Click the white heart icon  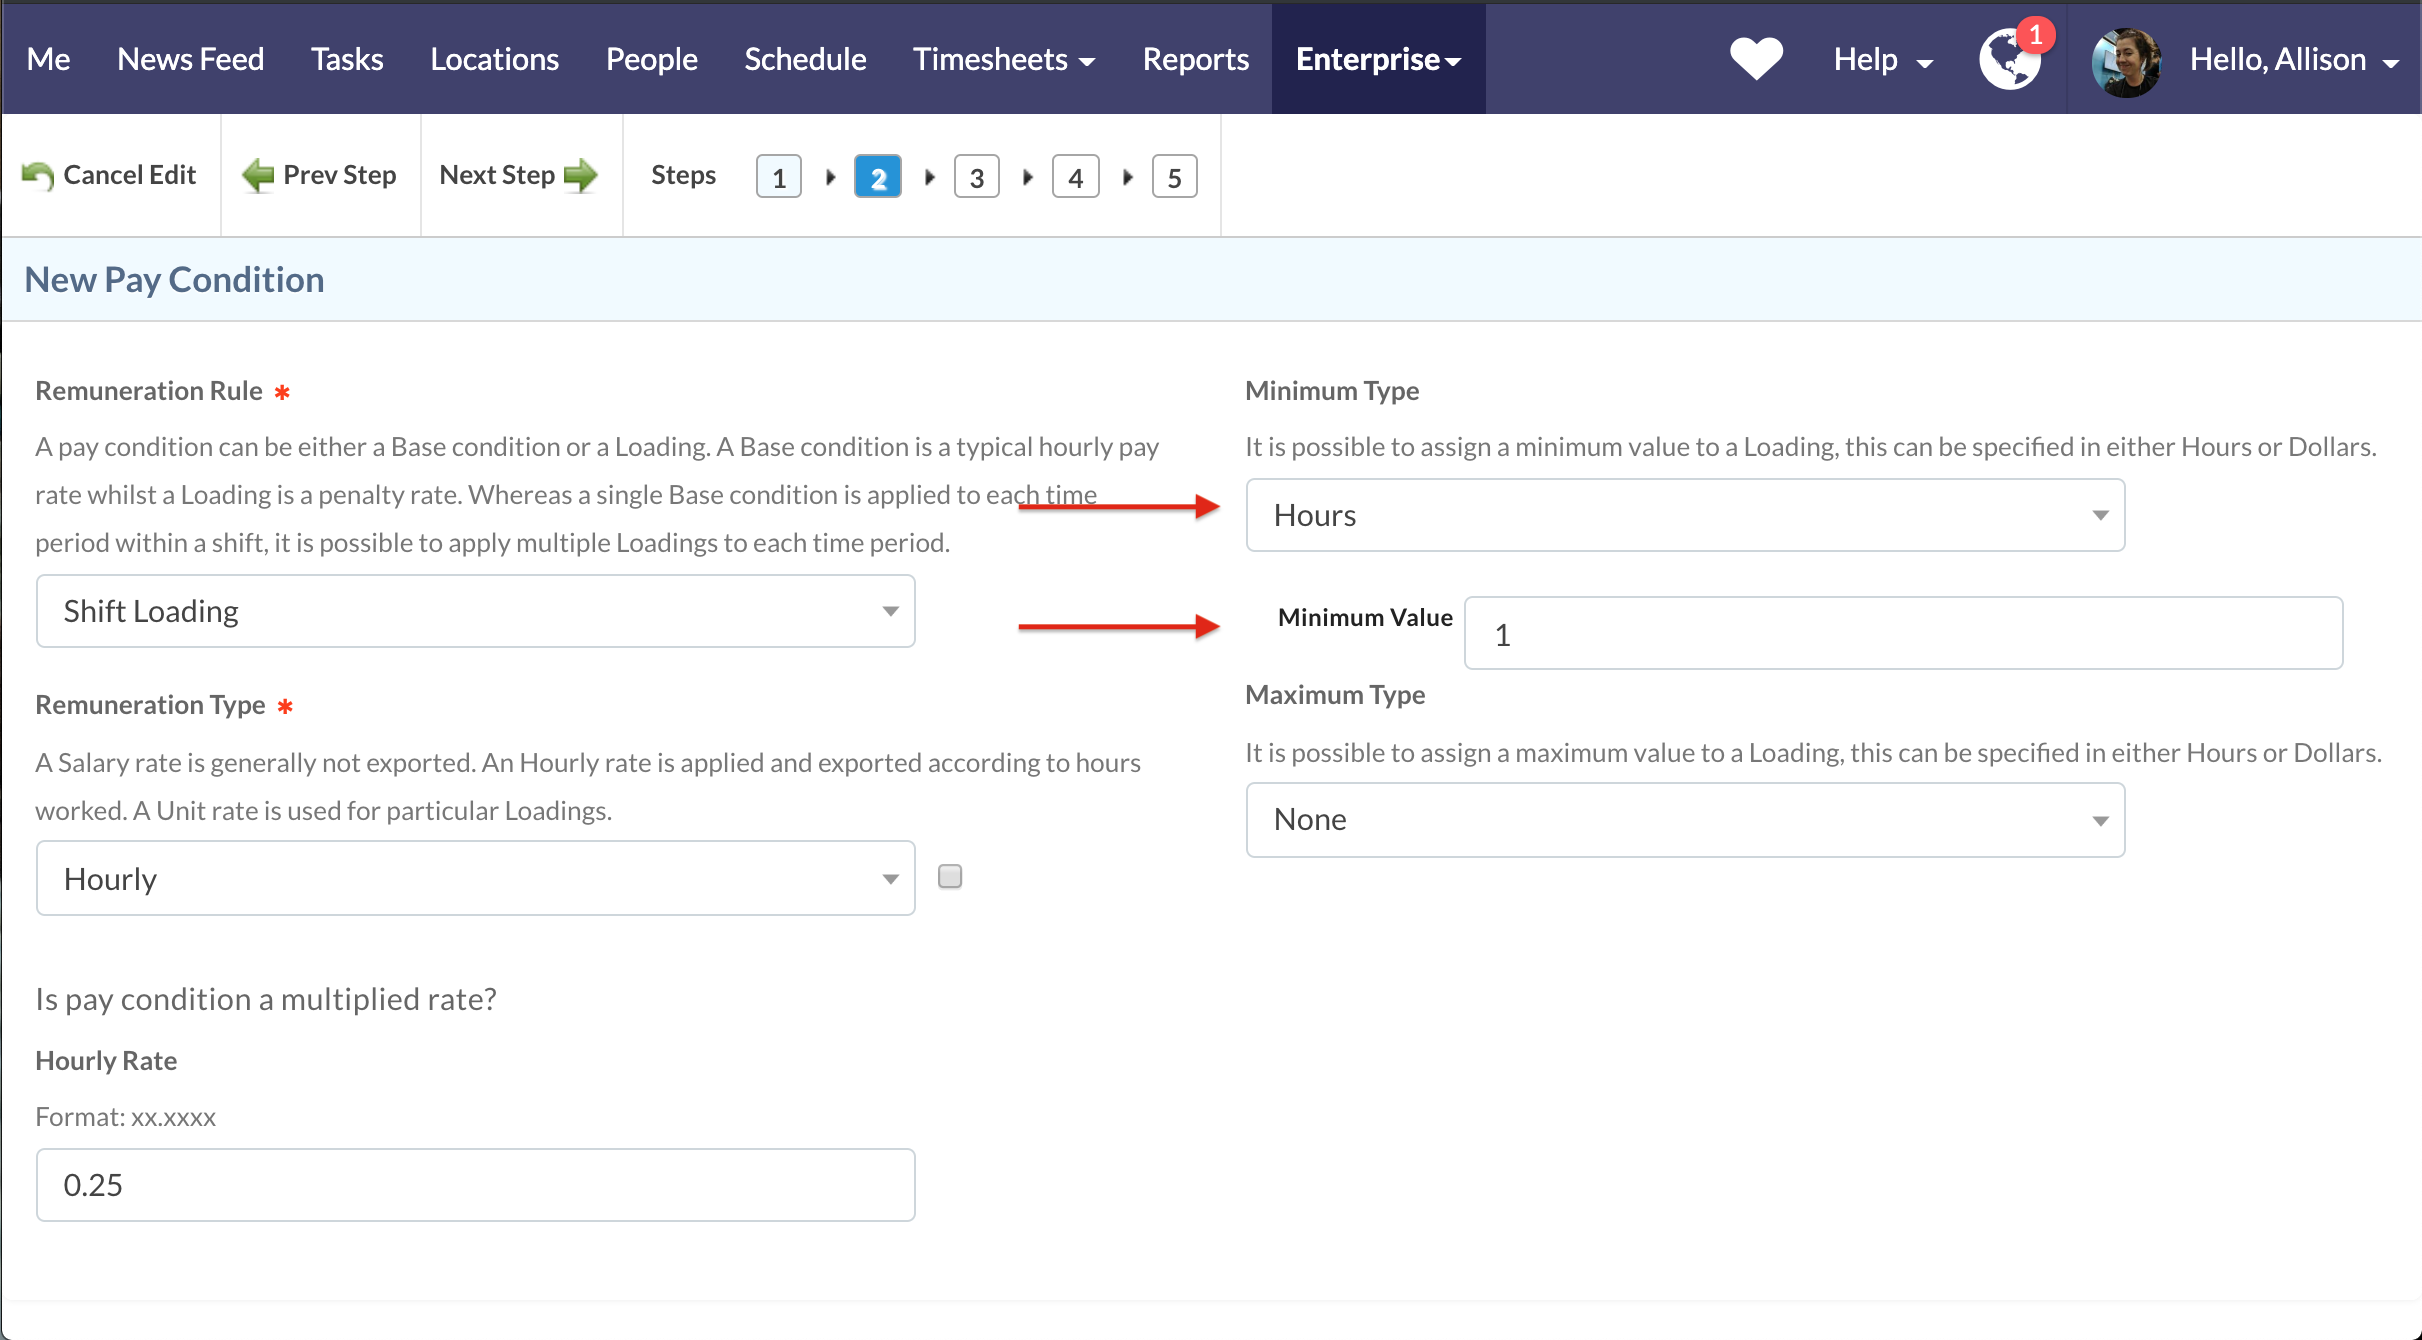point(1756,58)
